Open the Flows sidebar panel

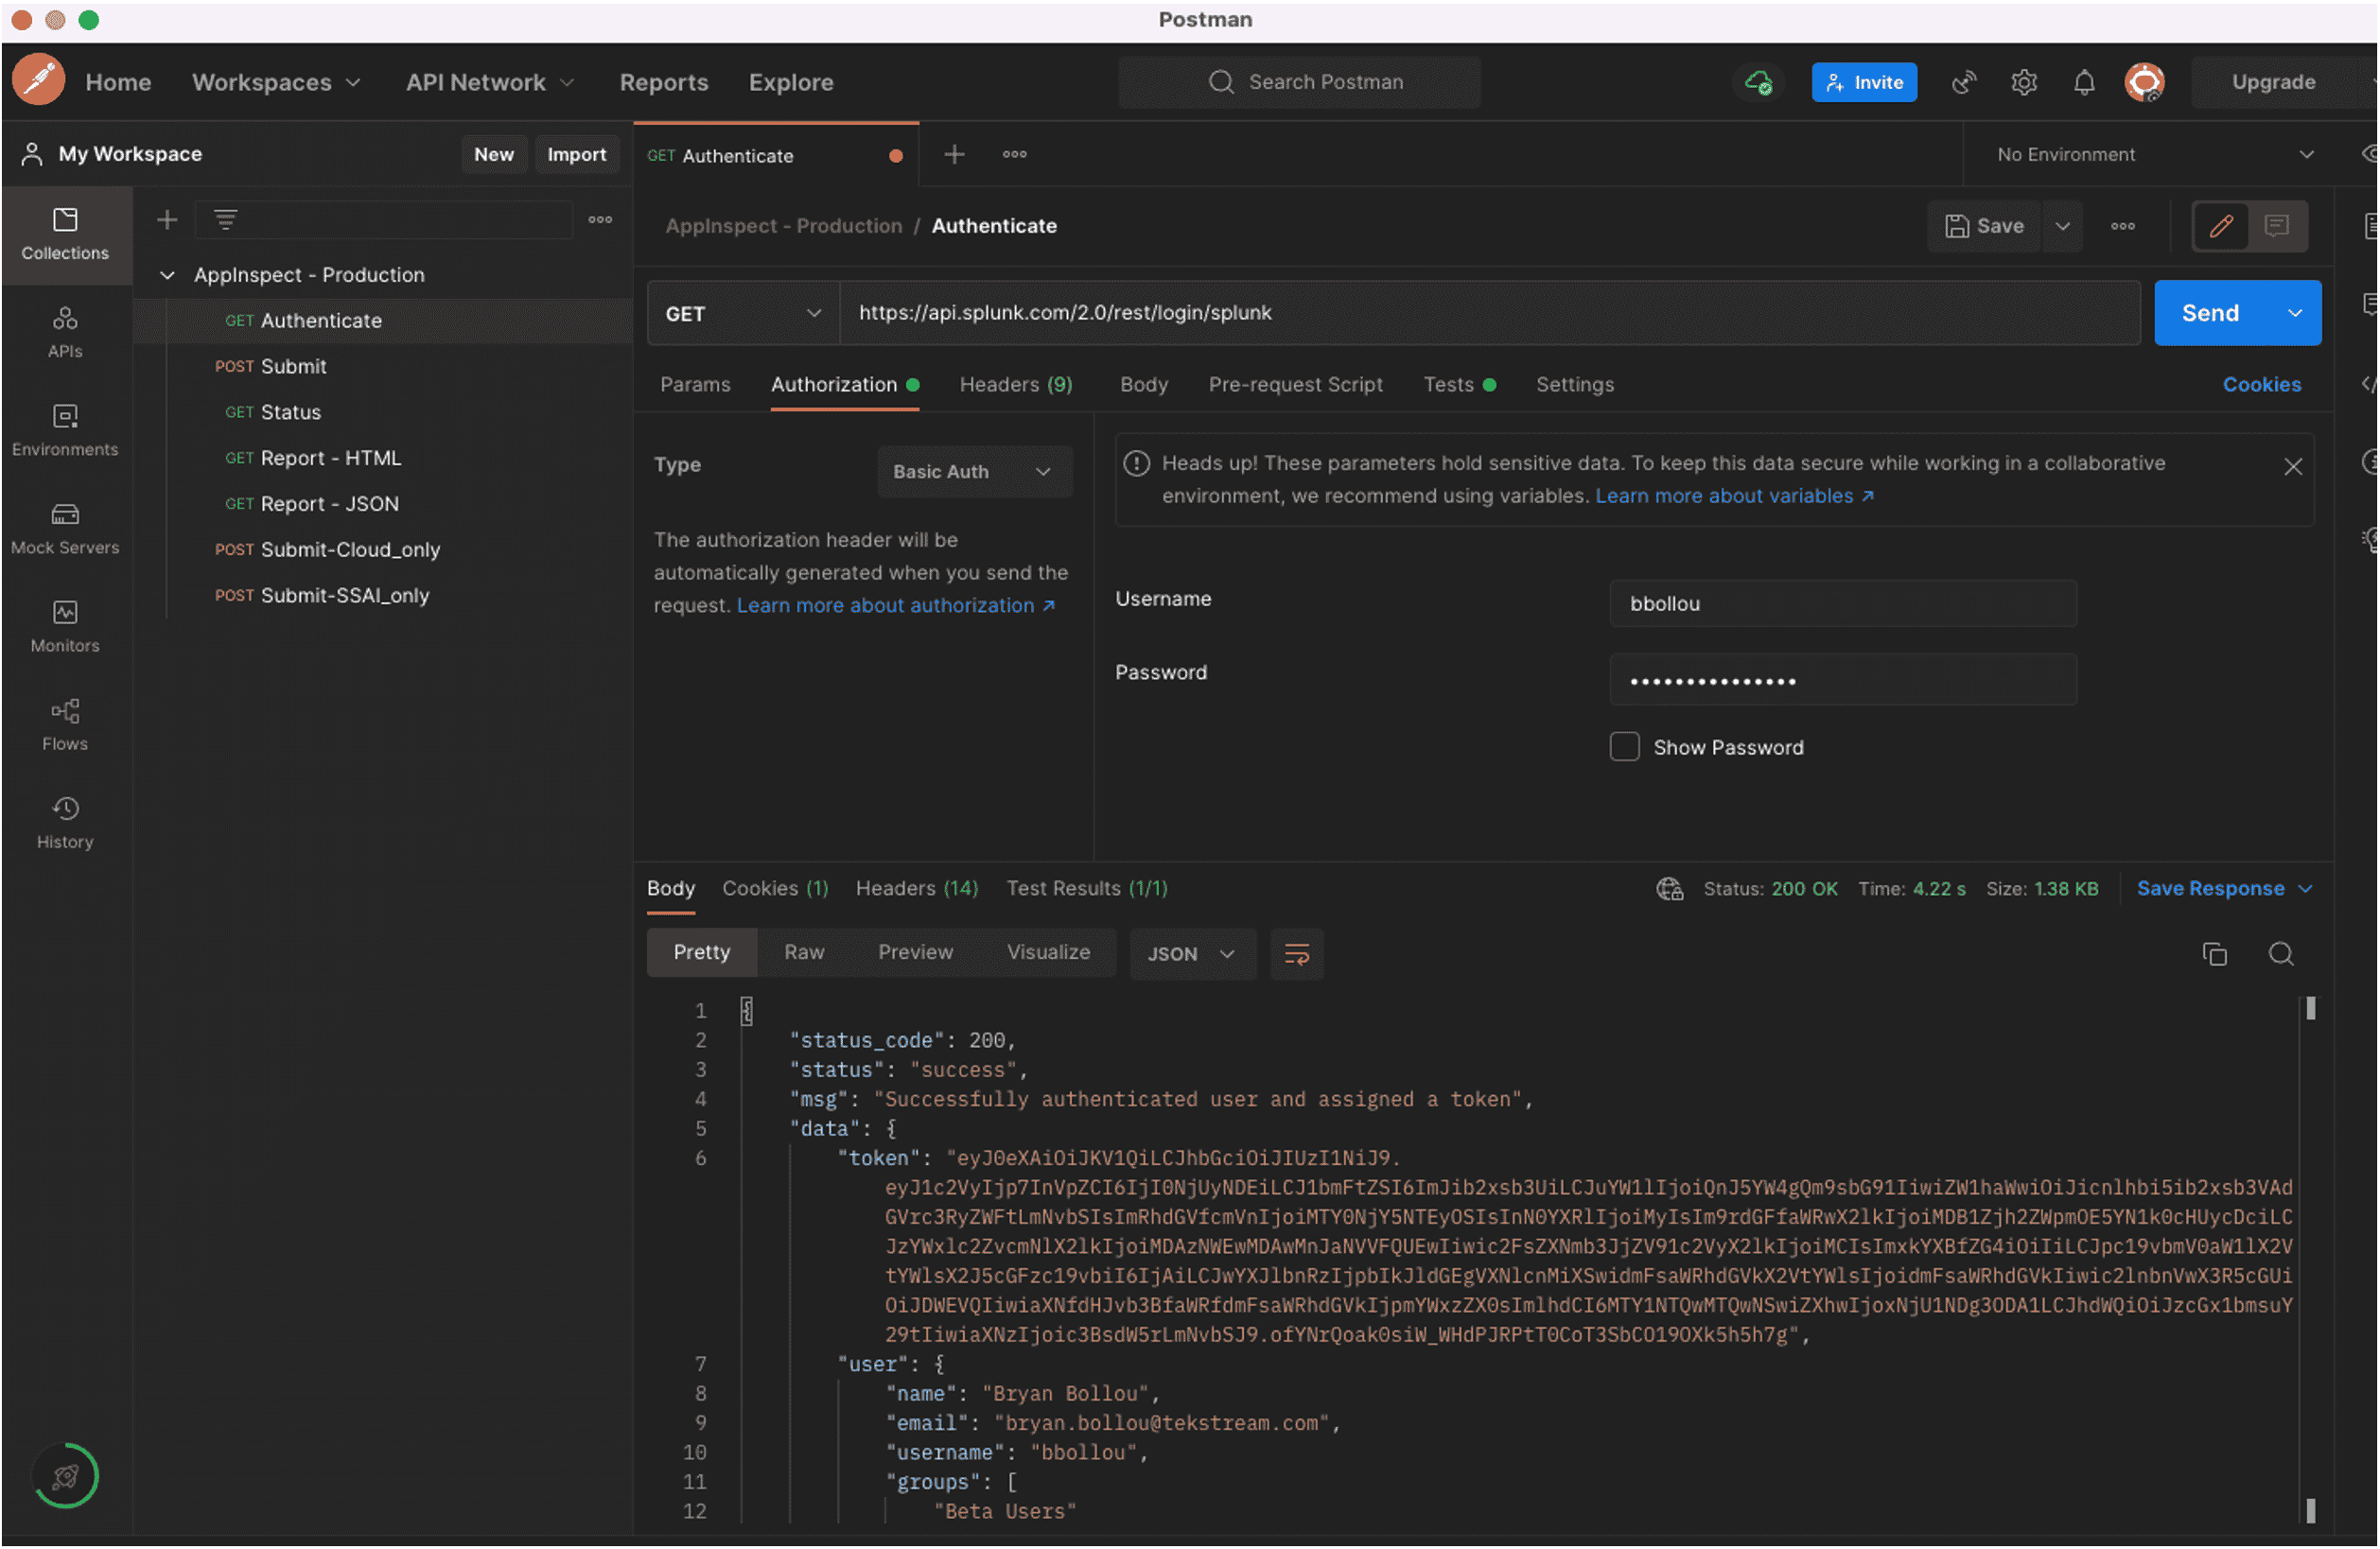click(x=65, y=726)
